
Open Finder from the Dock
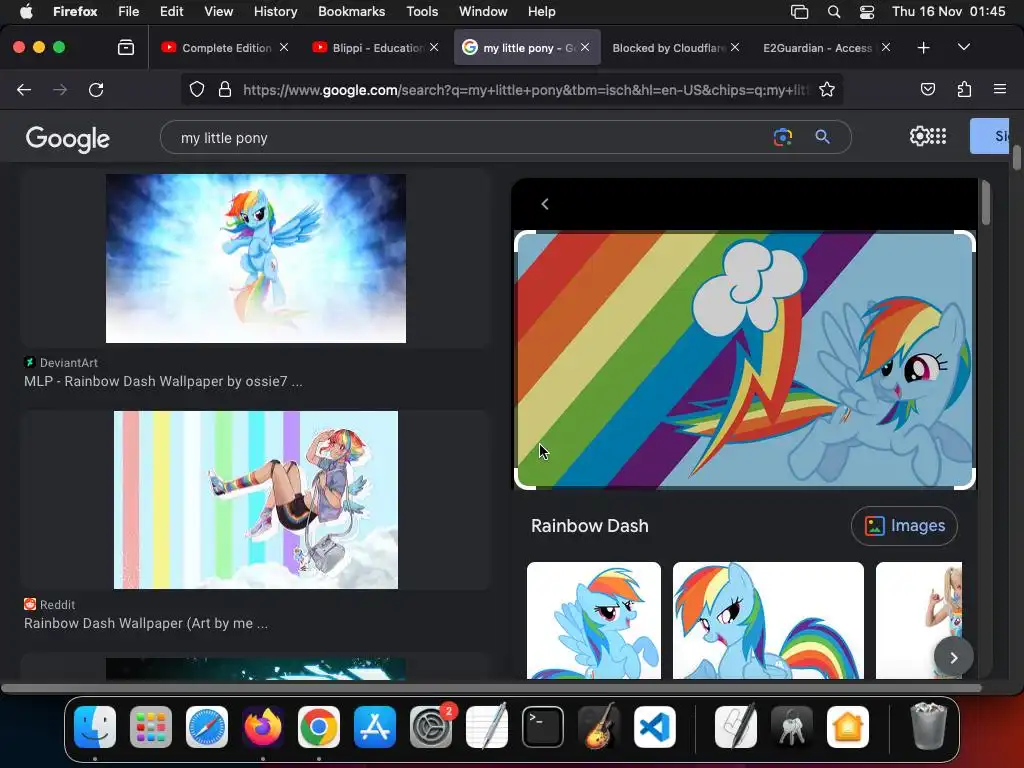click(95, 727)
